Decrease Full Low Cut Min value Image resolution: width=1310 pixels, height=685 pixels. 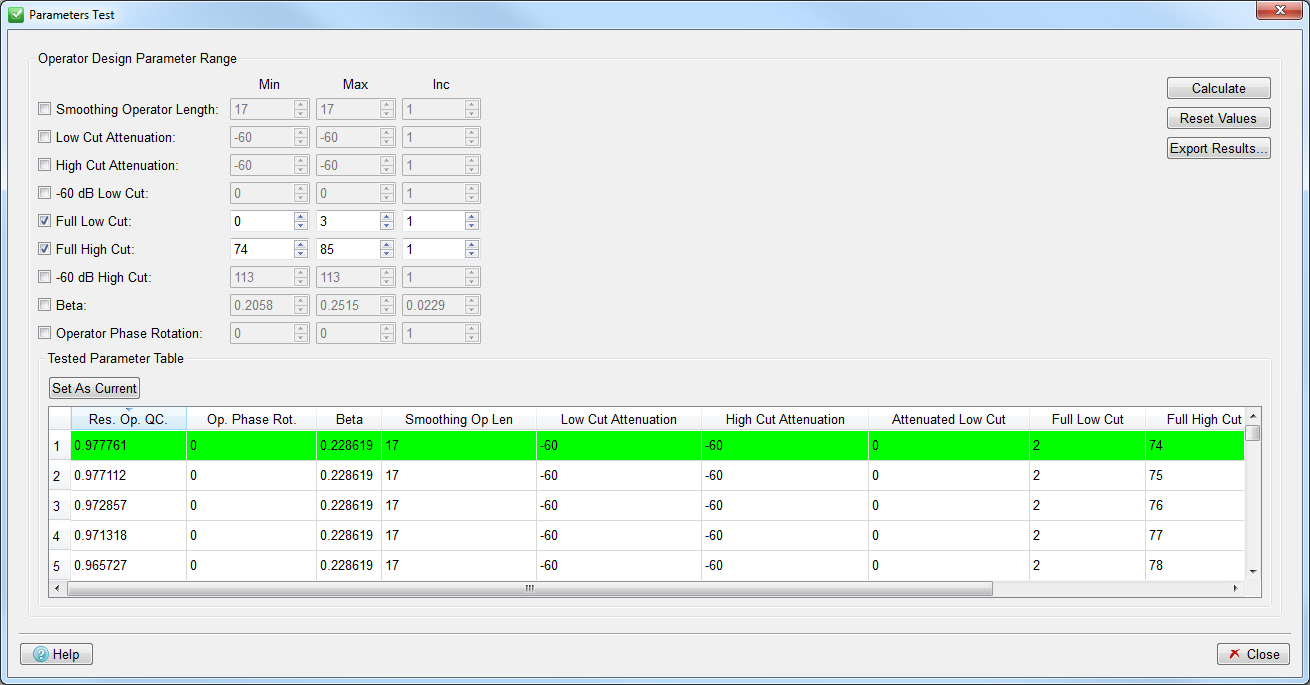[301, 226]
